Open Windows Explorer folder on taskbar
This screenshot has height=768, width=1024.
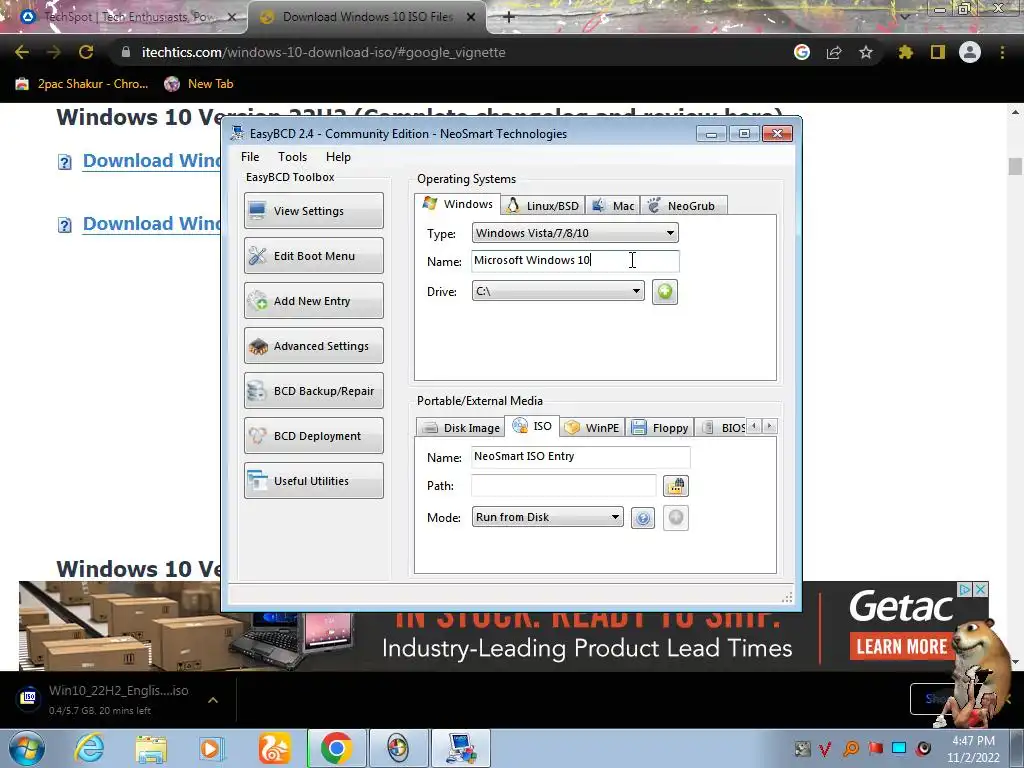[151, 748]
